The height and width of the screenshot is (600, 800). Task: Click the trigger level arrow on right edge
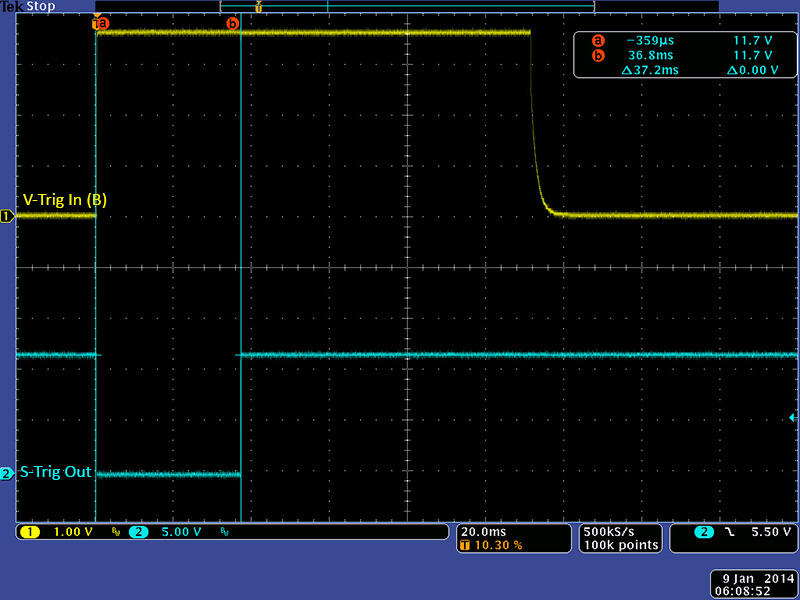793,417
